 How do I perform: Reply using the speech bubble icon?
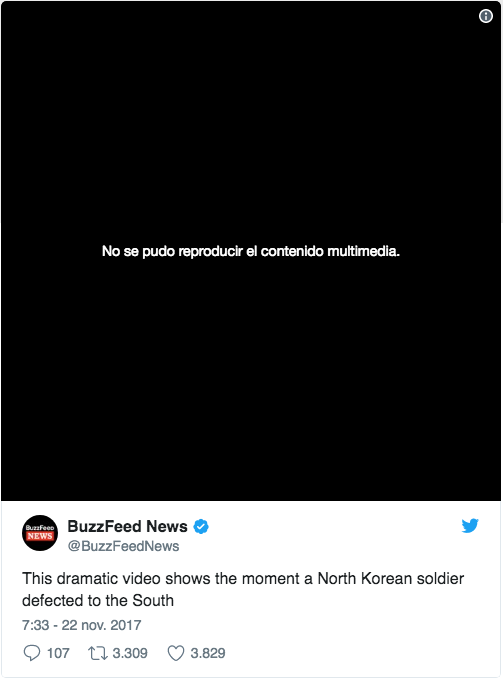tap(32, 653)
